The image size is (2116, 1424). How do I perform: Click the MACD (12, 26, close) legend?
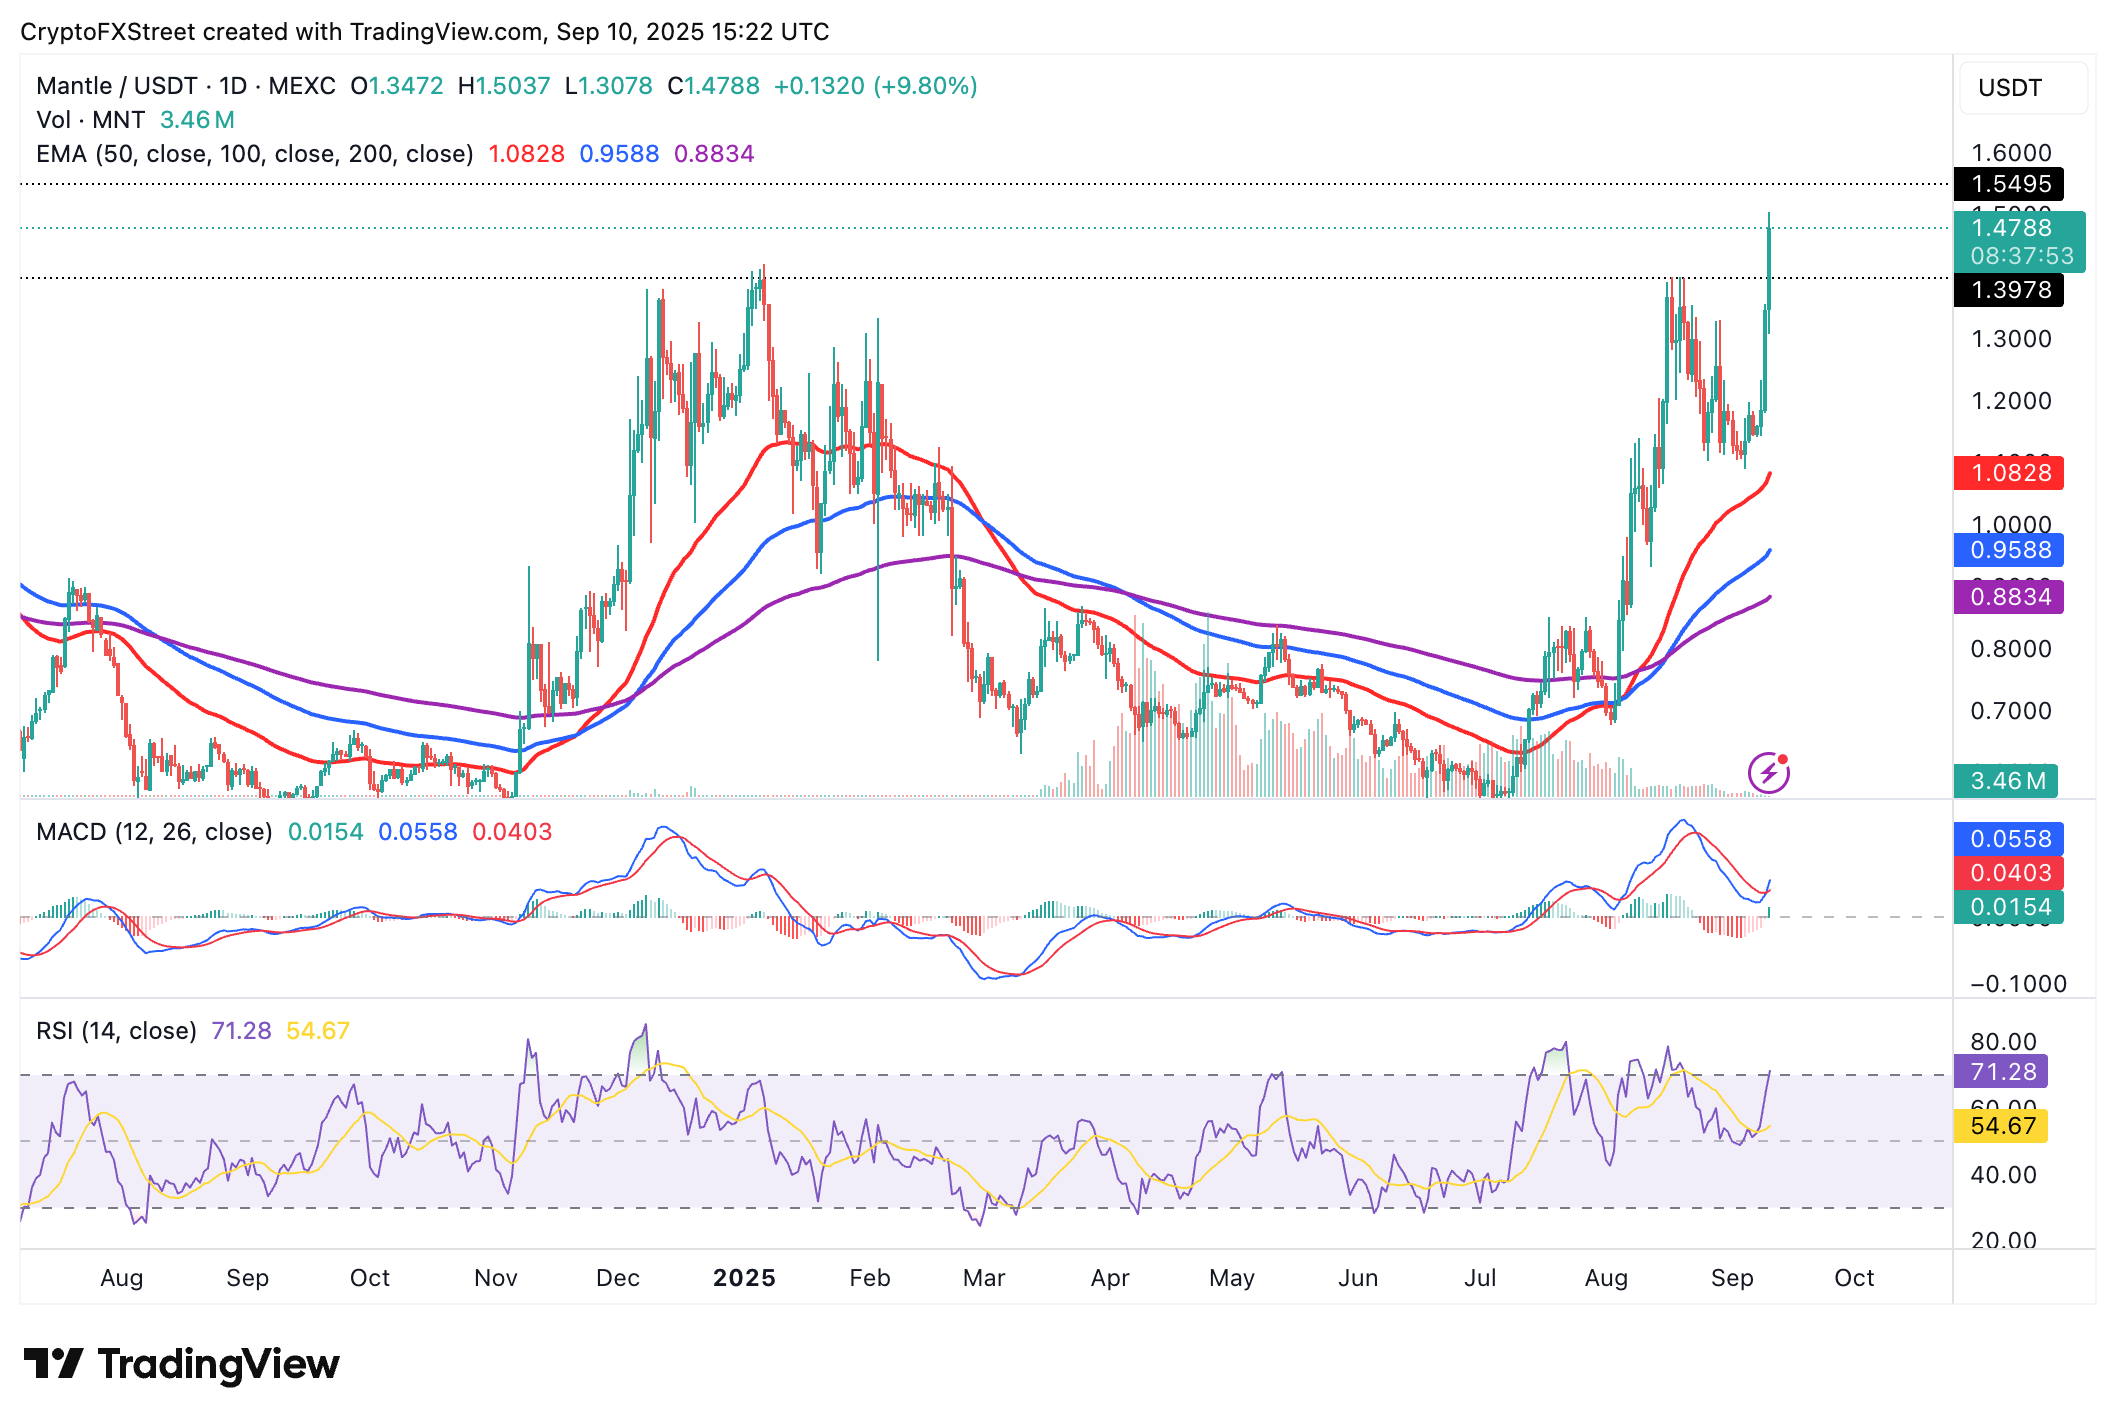point(154,832)
